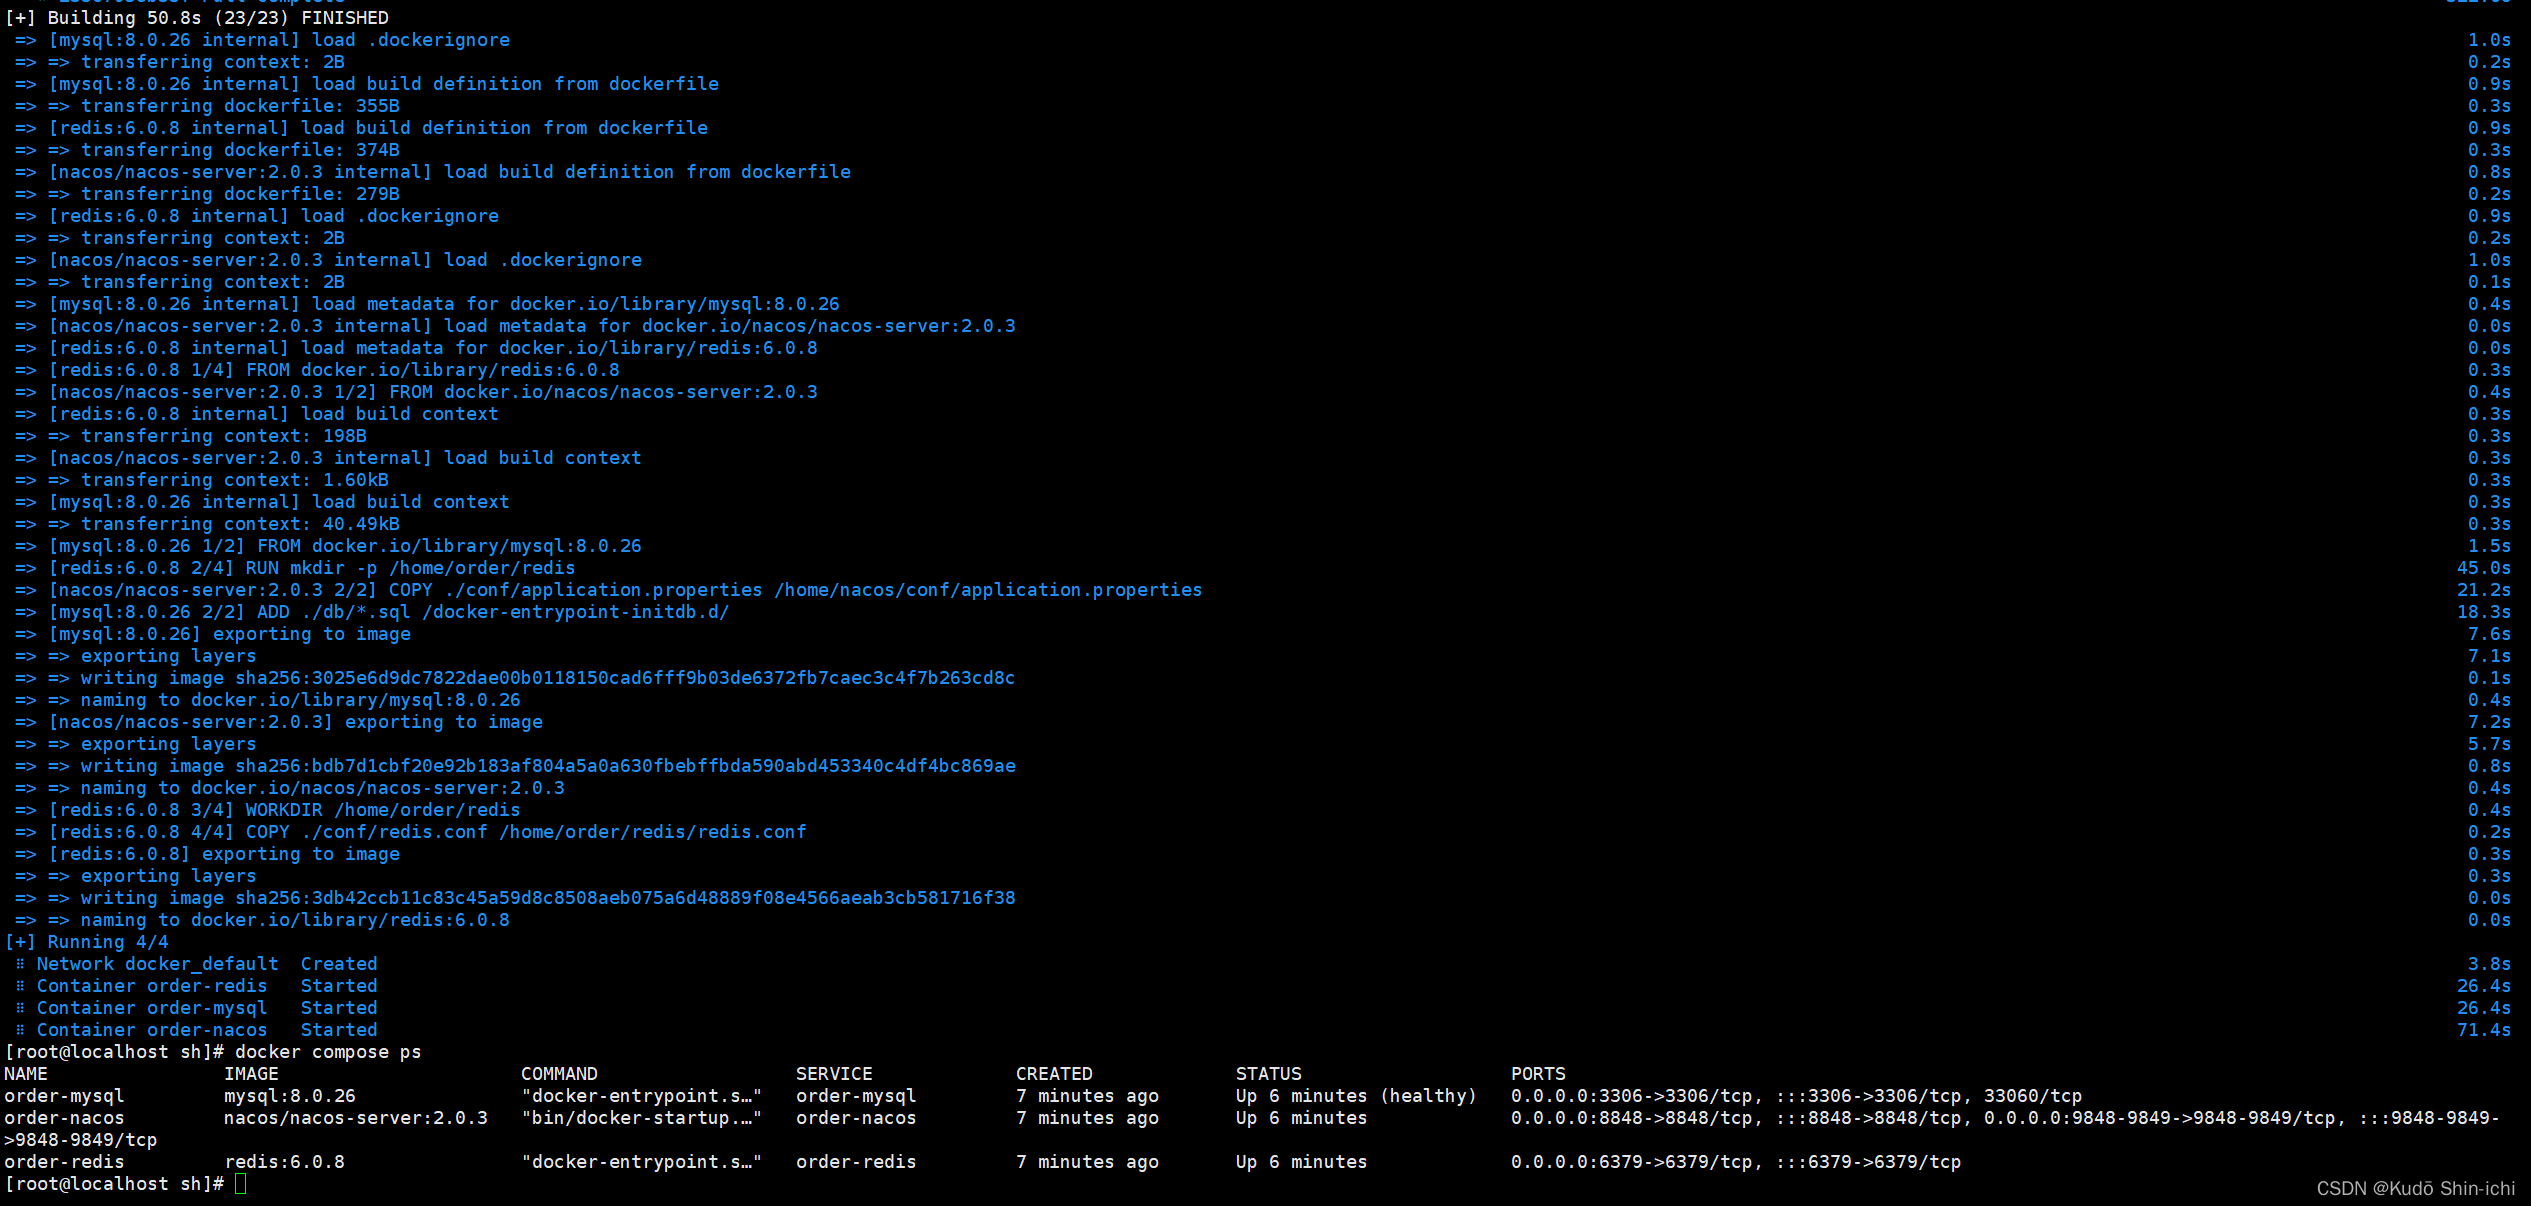2531x1206 pixels.
Task: Click the order-mysql container name
Action: [x=56, y=1096]
